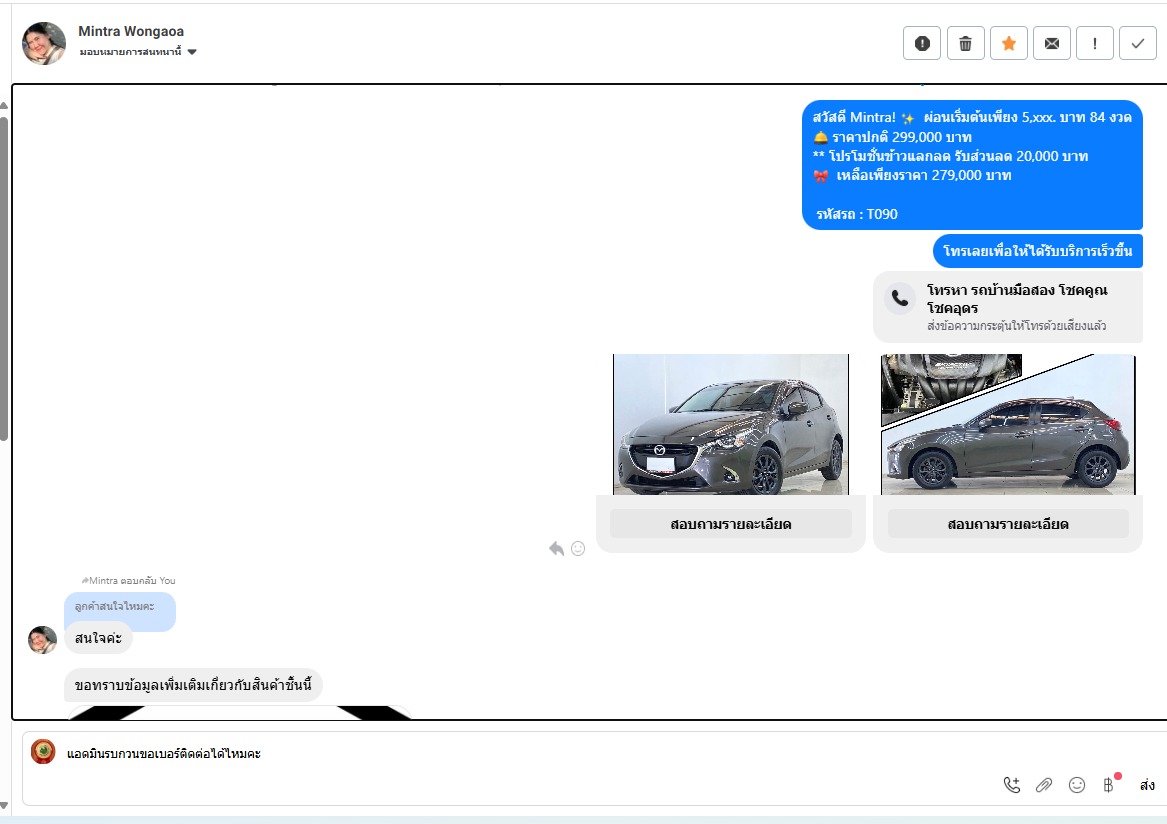Viewport: 1167px width, 824px height.
Task: Reply to message using the arrow icon
Action: [x=556, y=548]
